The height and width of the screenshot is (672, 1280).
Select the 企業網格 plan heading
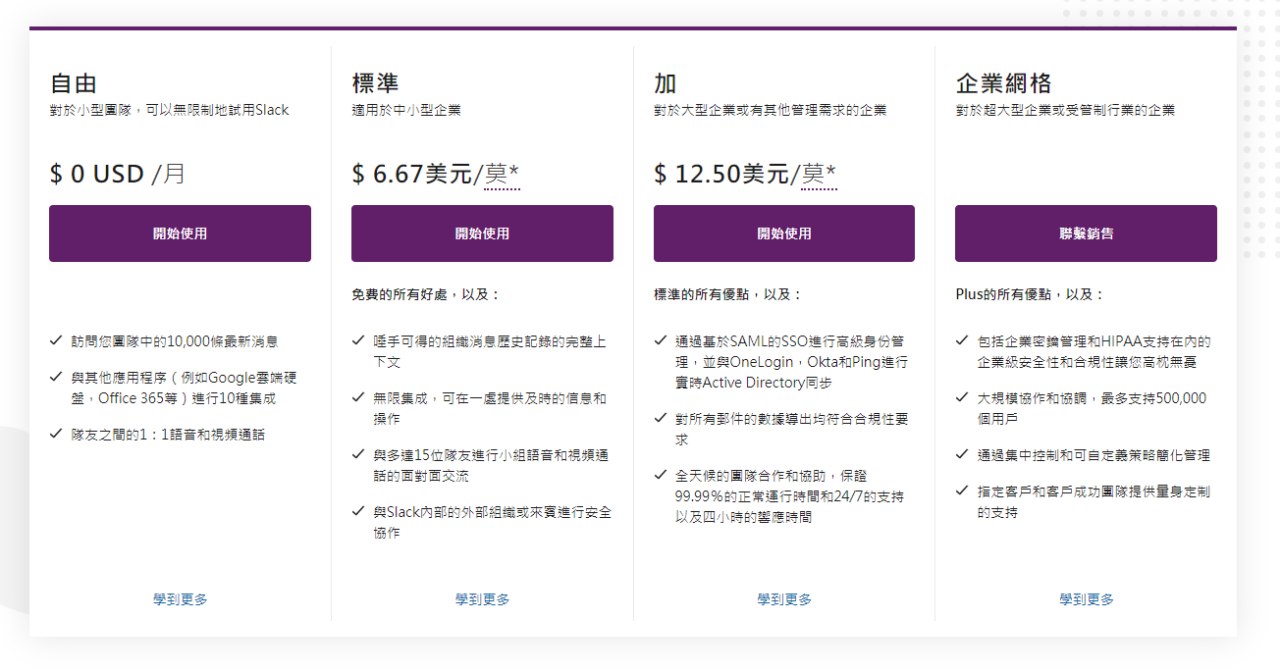click(x=1003, y=83)
